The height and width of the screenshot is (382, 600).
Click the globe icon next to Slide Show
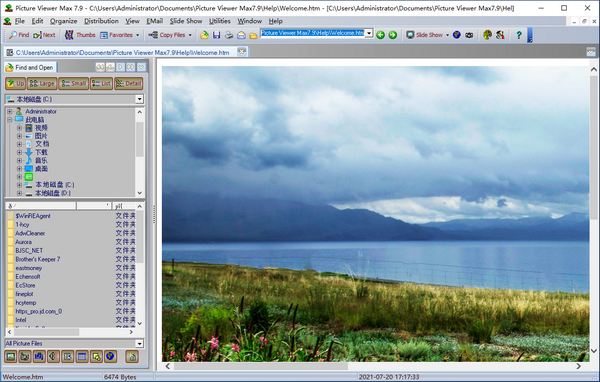457,35
